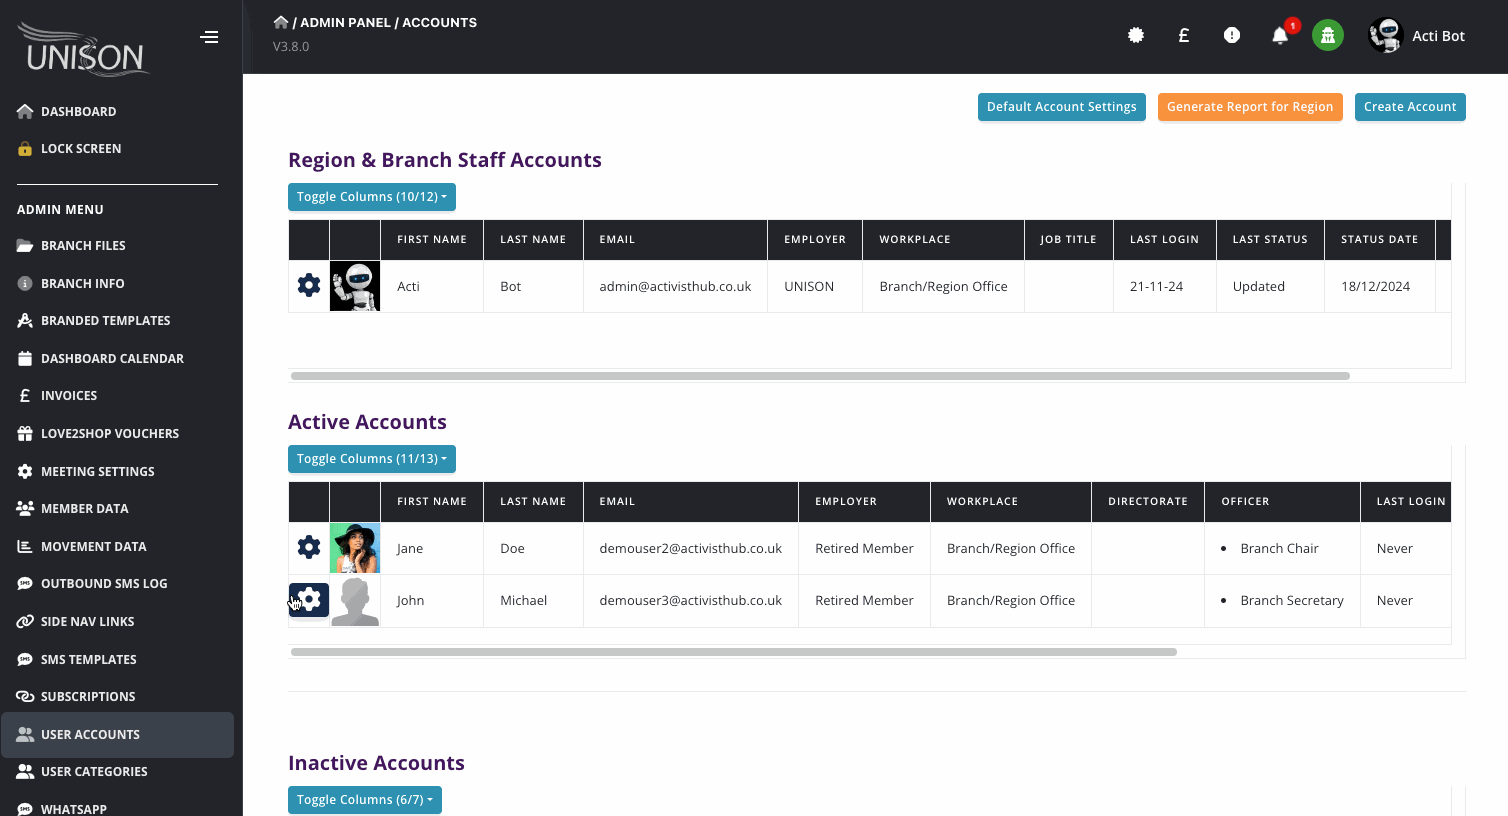This screenshot has width=1508, height=816.
Task: Click the Active Accounts horizontal scrollbar
Action: [x=733, y=652]
